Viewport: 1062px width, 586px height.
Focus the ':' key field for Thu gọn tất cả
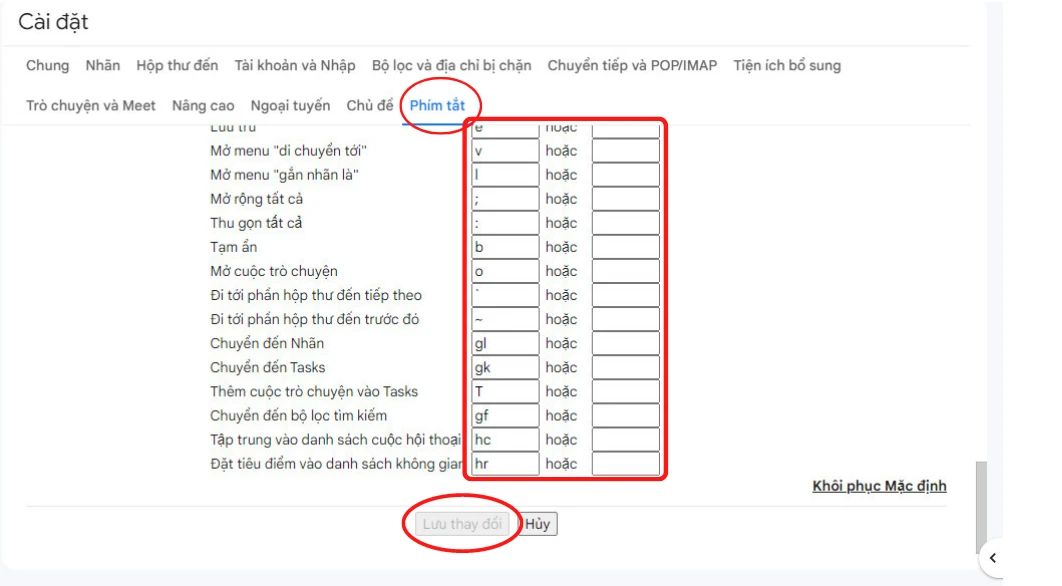coord(505,223)
